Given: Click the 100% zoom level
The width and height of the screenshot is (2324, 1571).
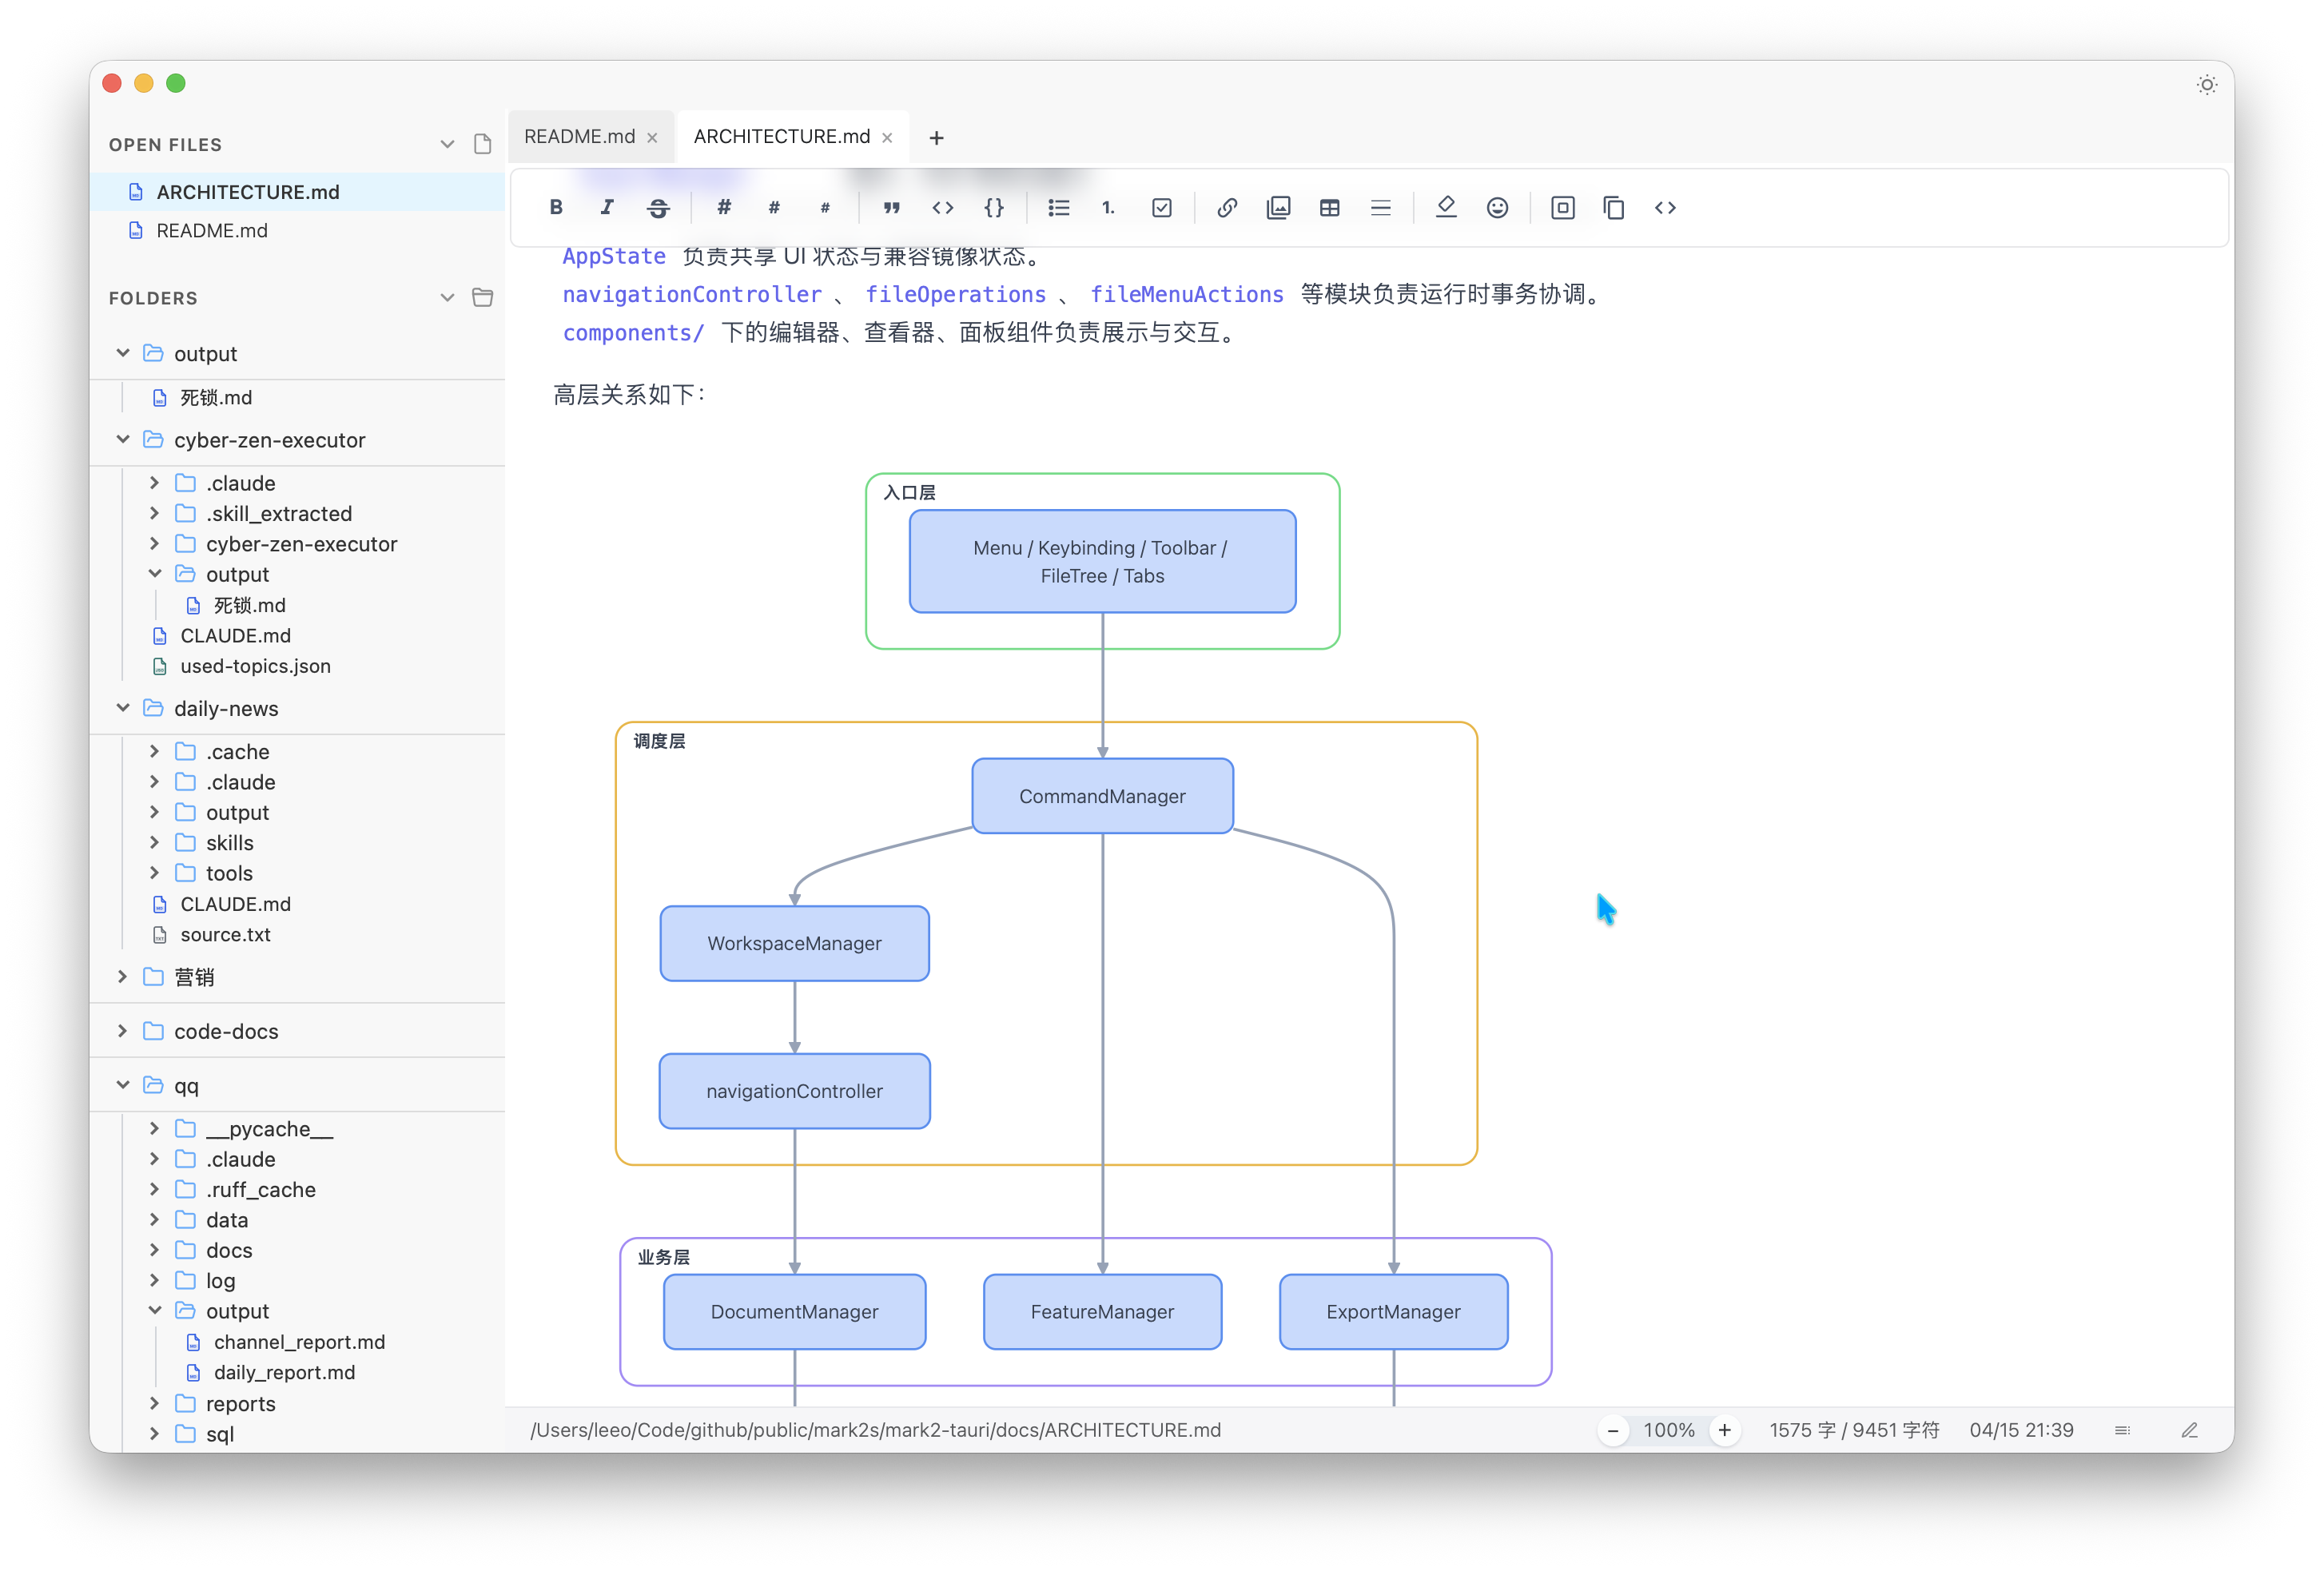Looking at the screenshot, I should 1669,1430.
